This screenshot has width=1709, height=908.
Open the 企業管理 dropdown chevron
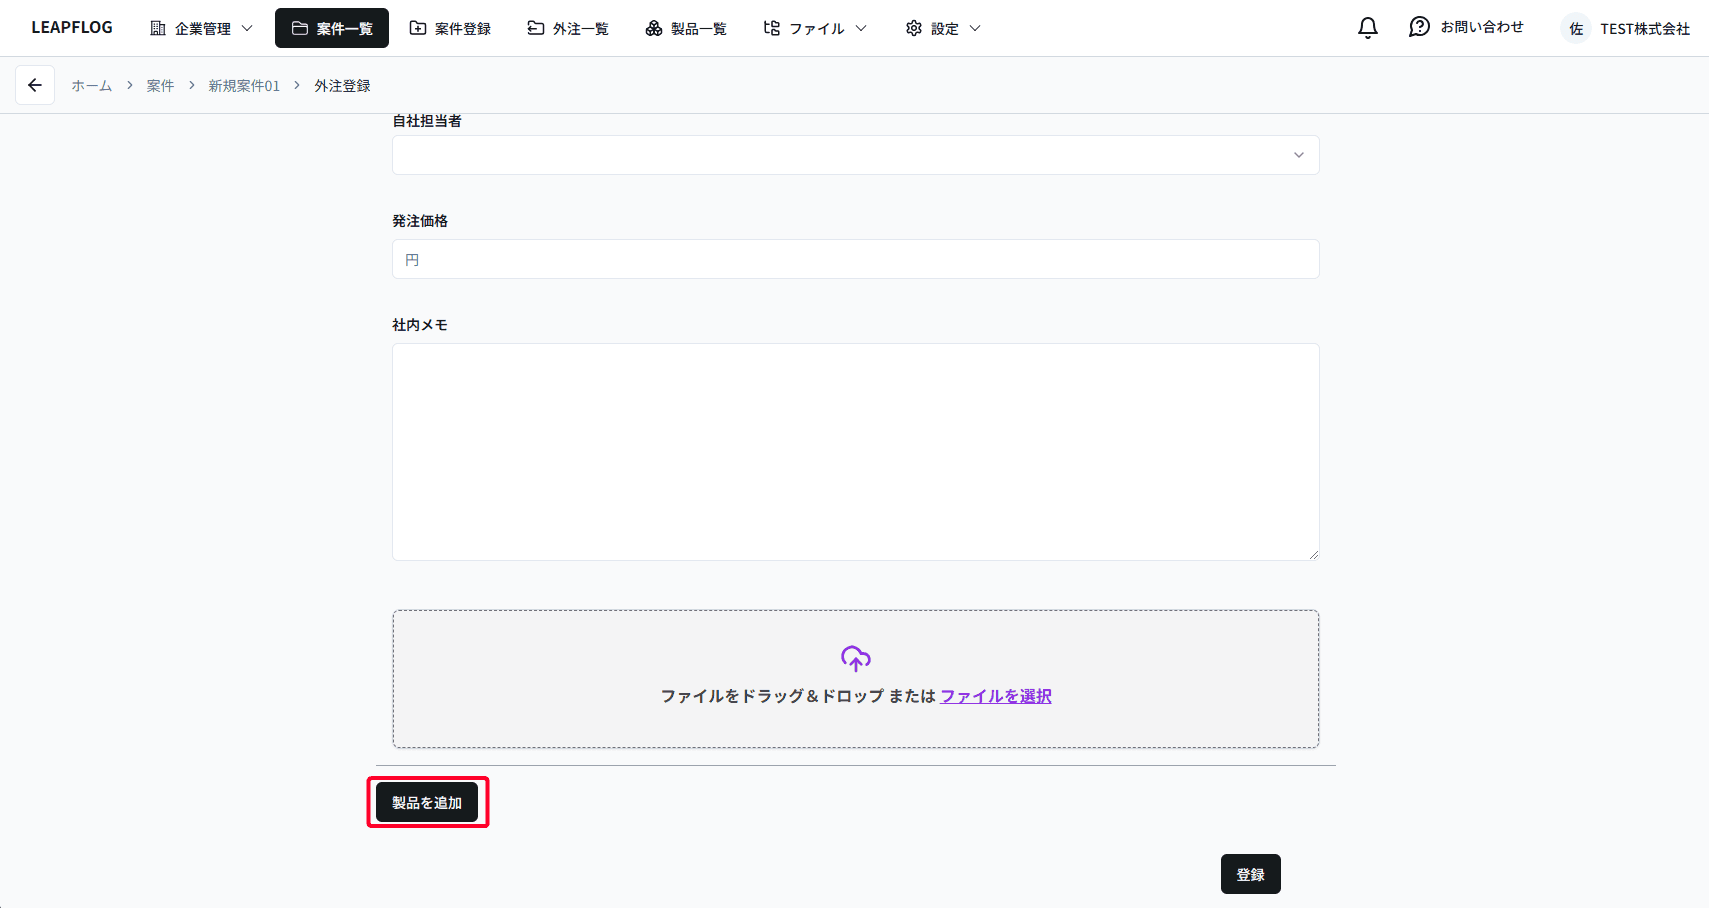pos(247,28)
